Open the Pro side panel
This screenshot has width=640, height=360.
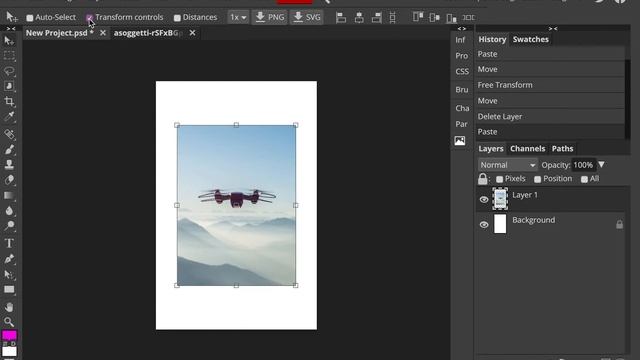[461, 56]
